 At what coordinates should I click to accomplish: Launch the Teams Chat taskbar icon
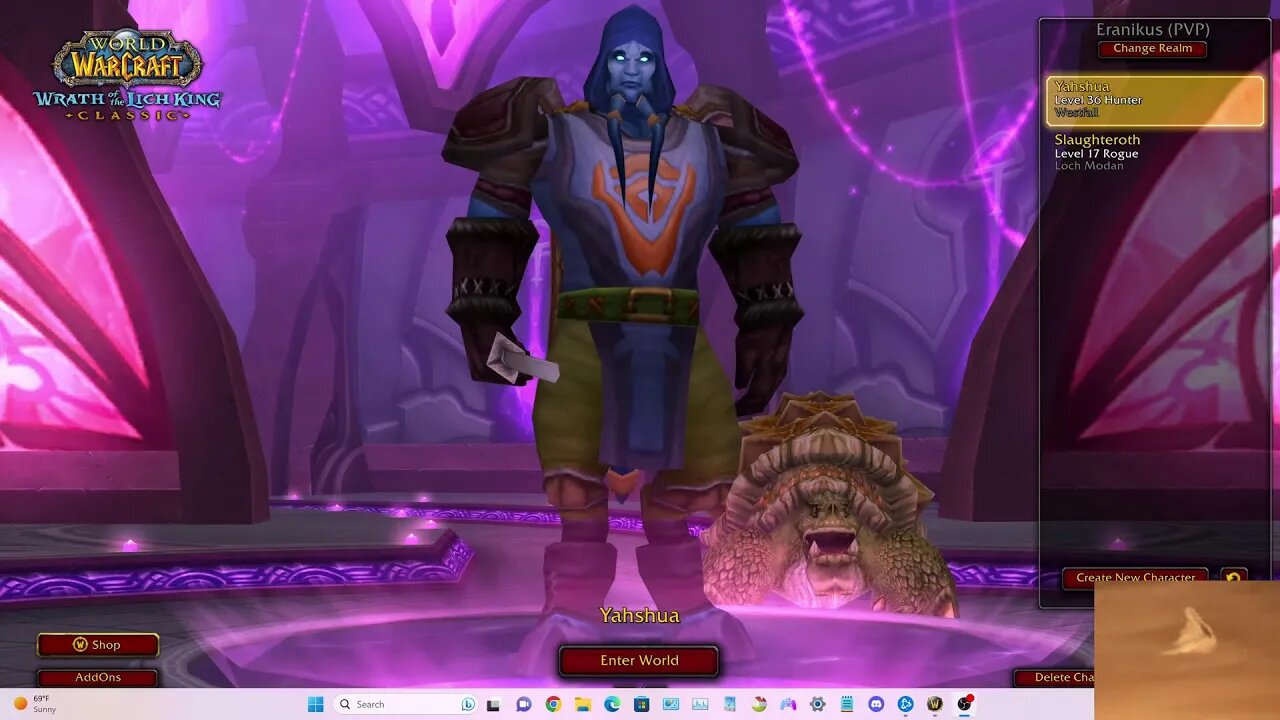523,704
